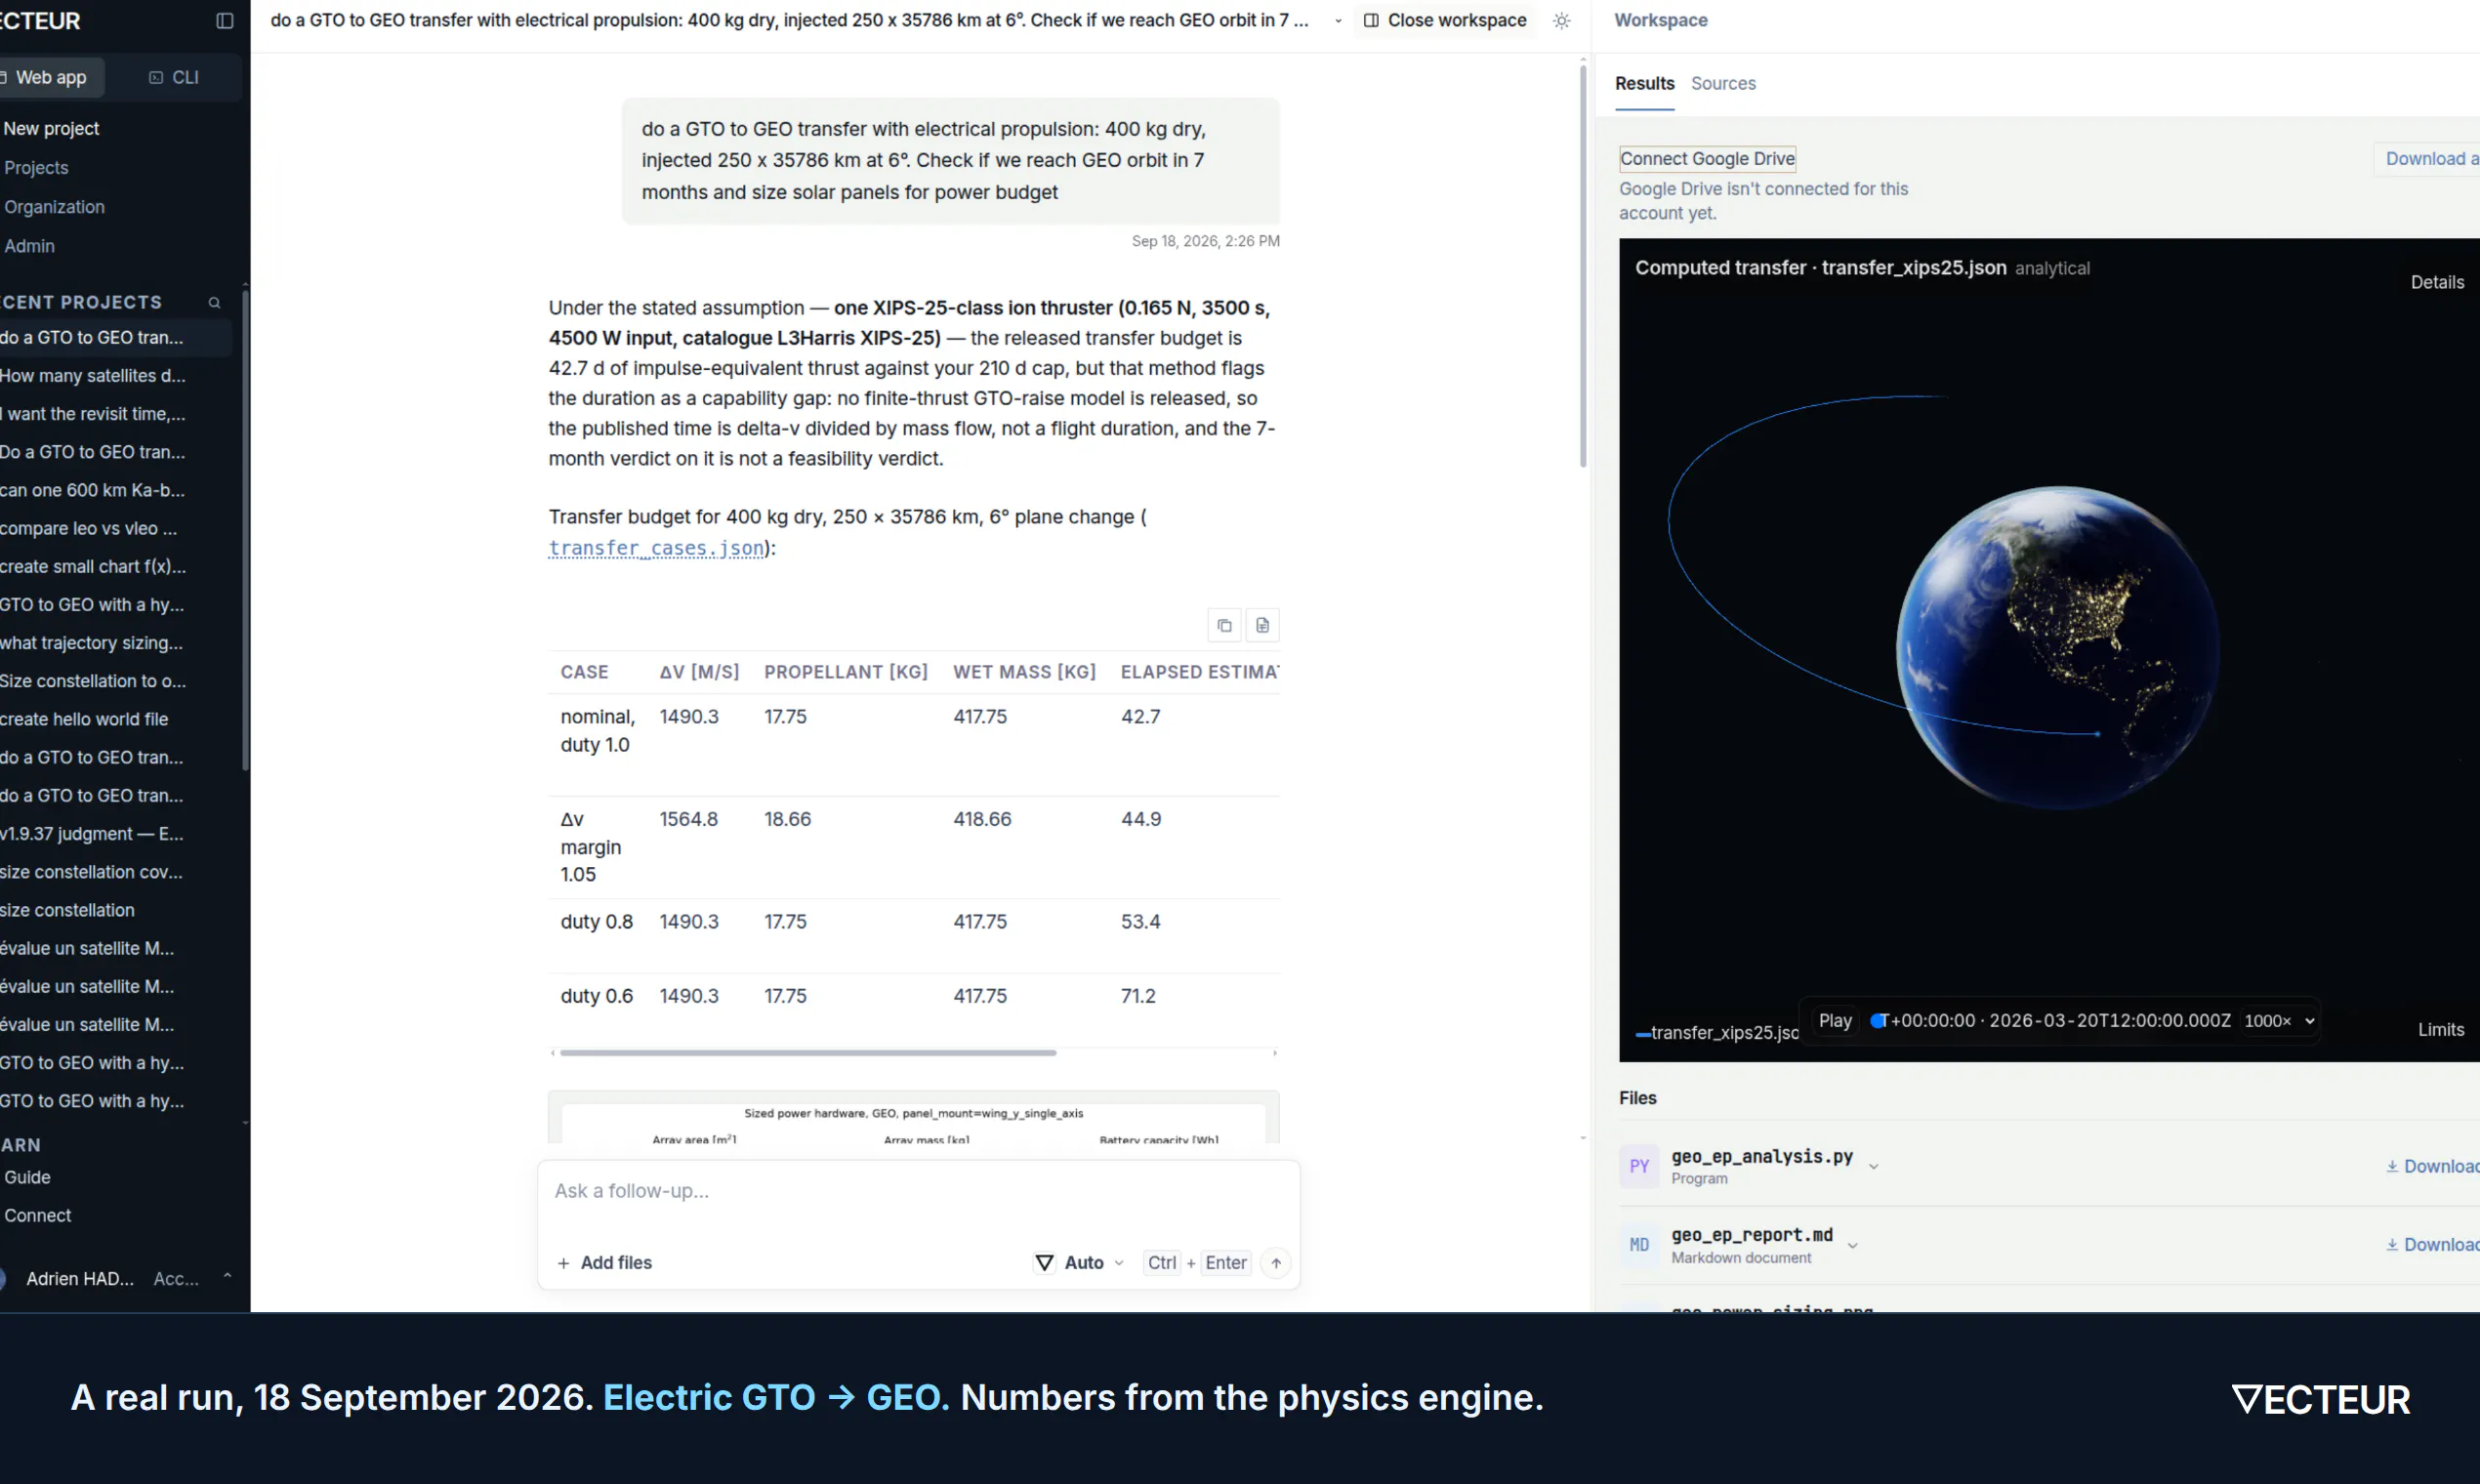Click WET MASS [KG] column header
Viewport: 2480px width, 1484px height.
point(1024,672)
